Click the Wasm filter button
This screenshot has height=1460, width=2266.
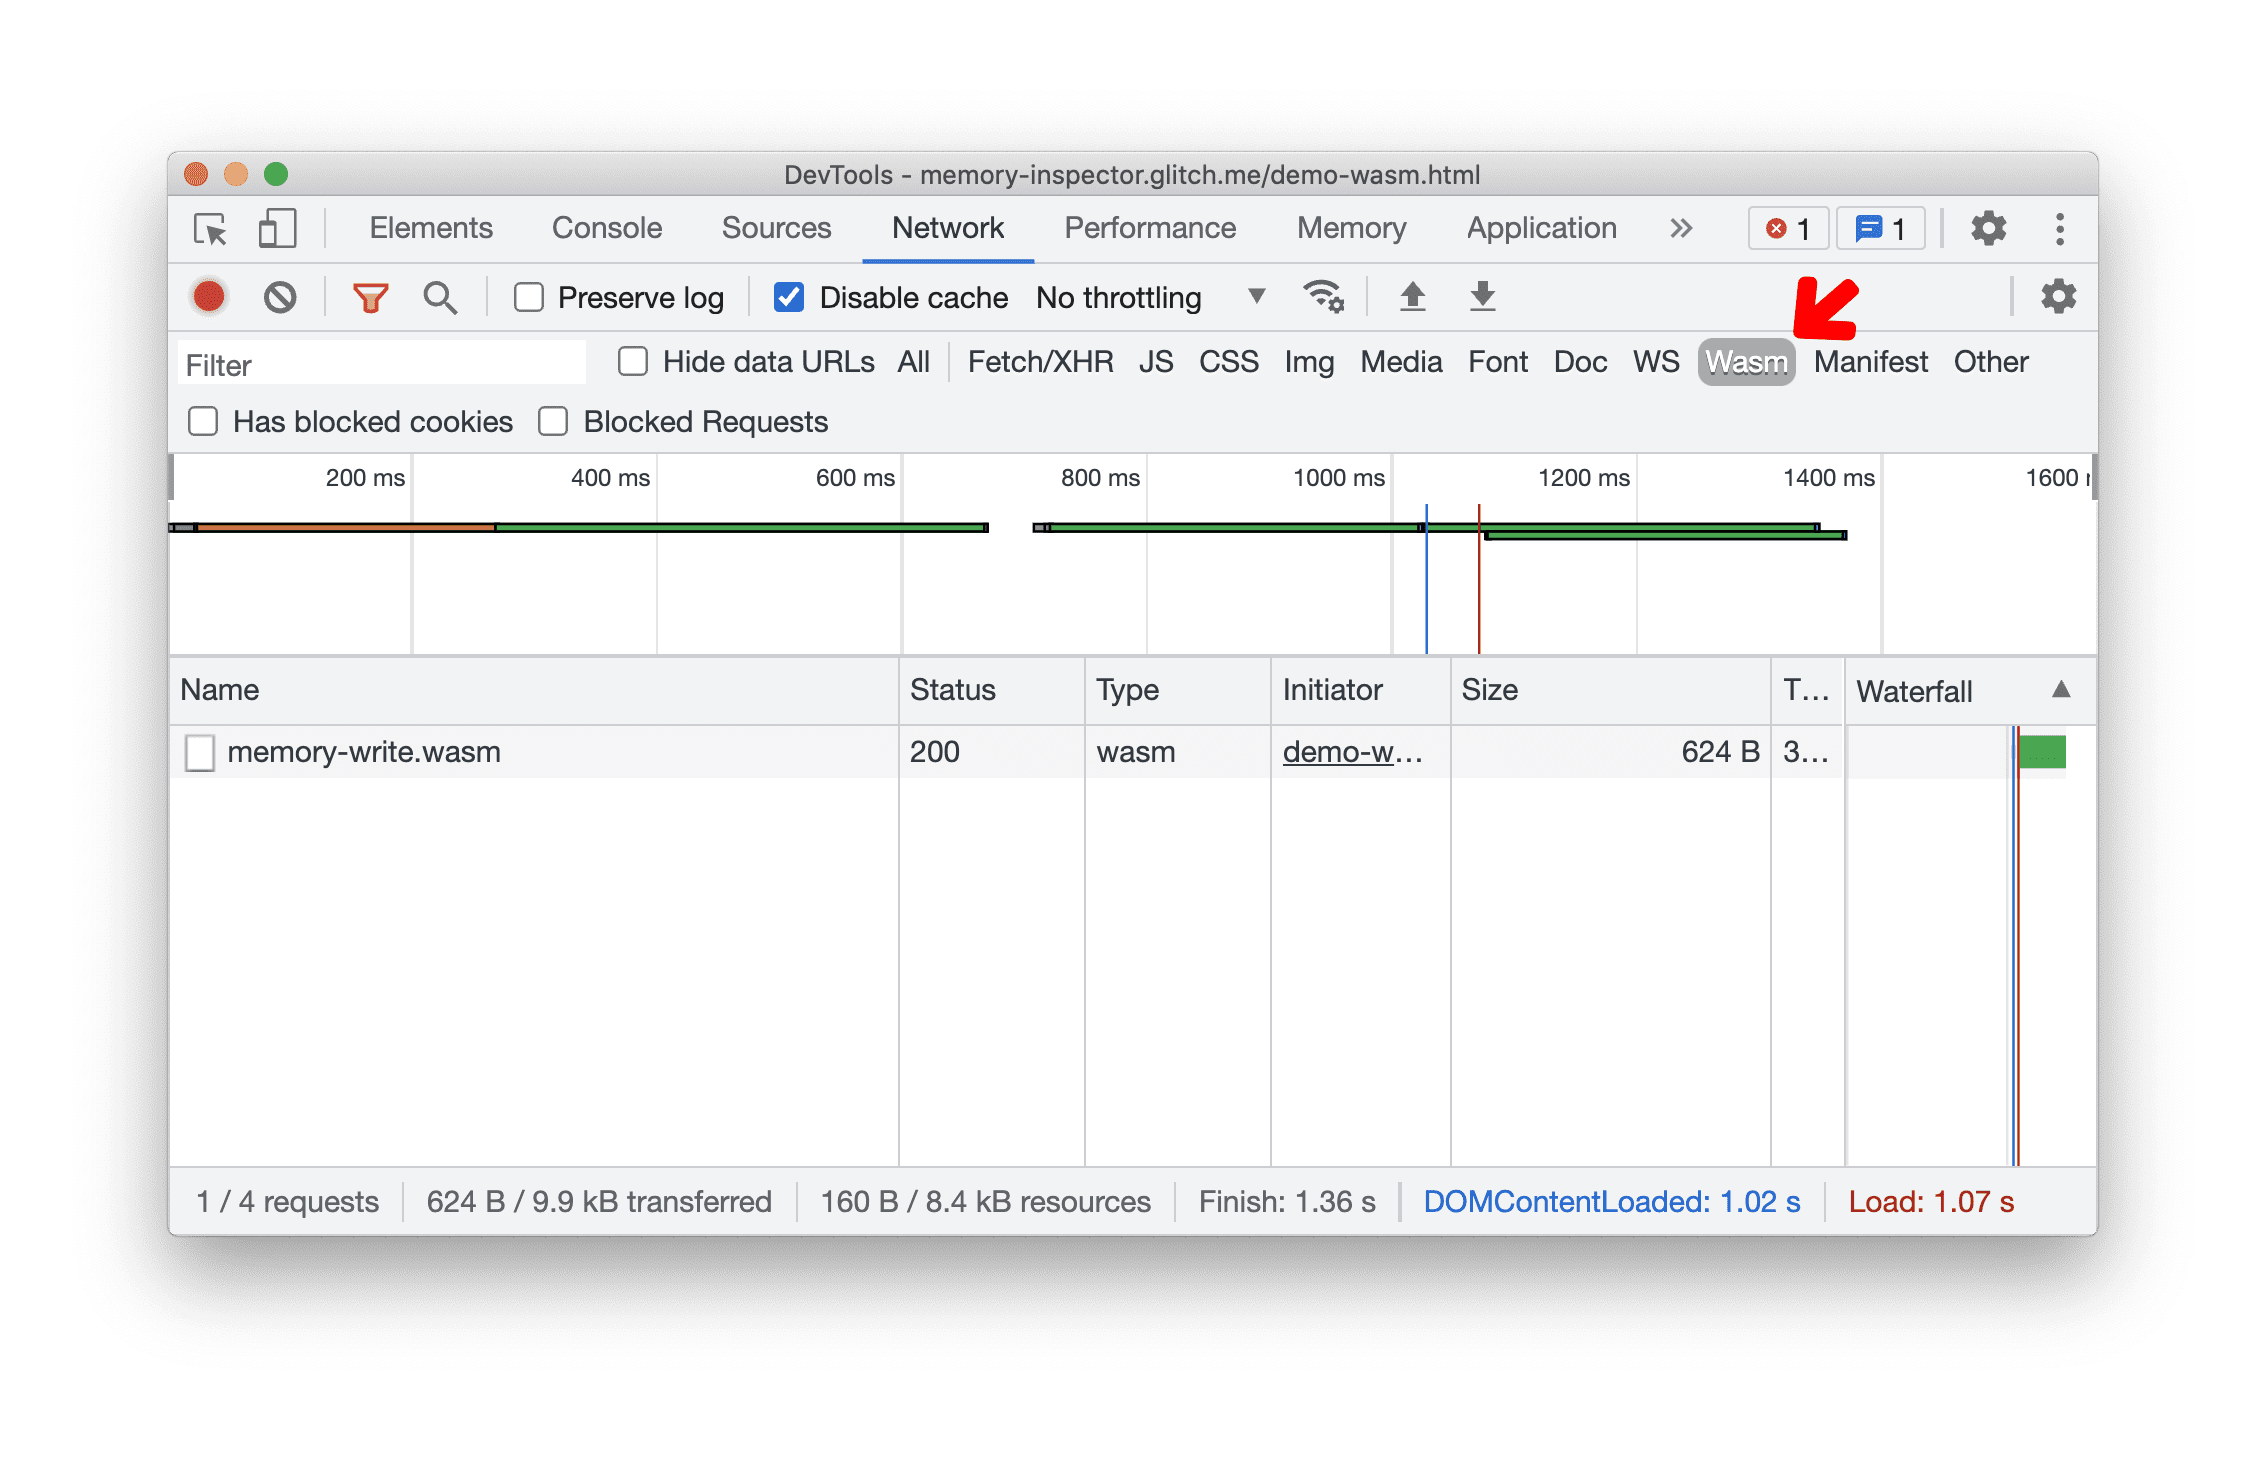[1744, 362]
